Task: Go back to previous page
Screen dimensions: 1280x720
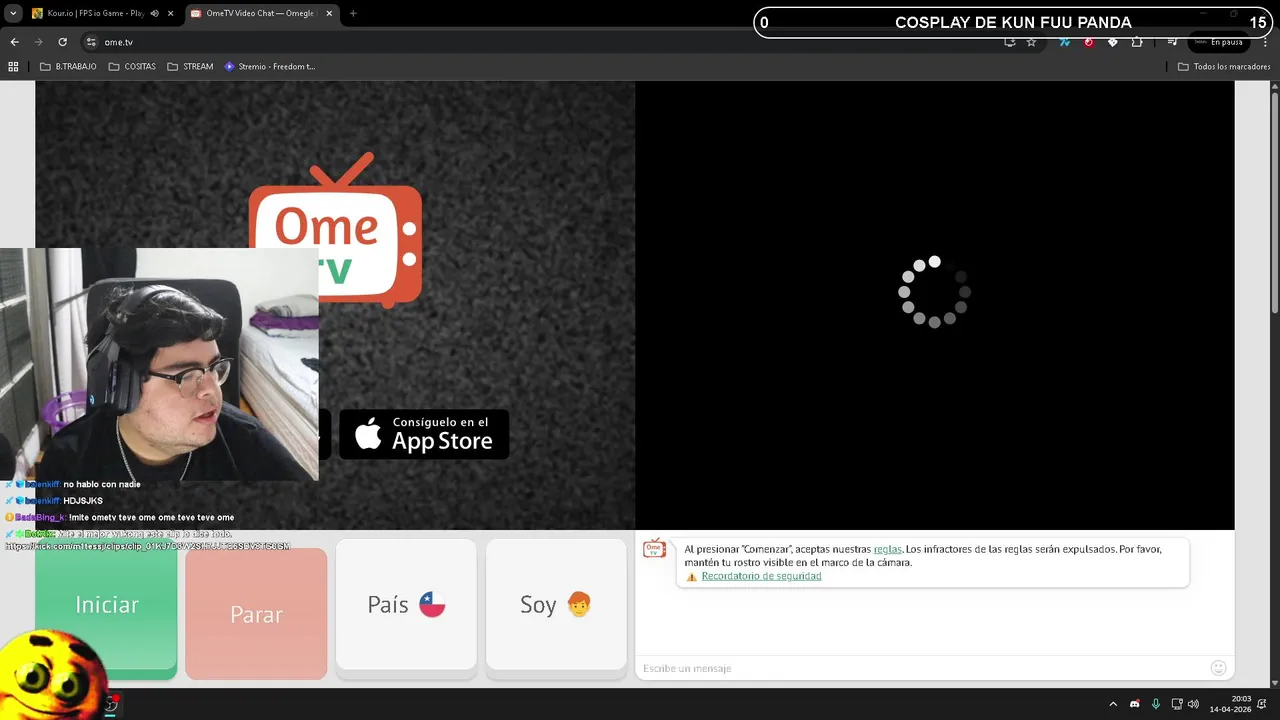Action: click(14, 42)
